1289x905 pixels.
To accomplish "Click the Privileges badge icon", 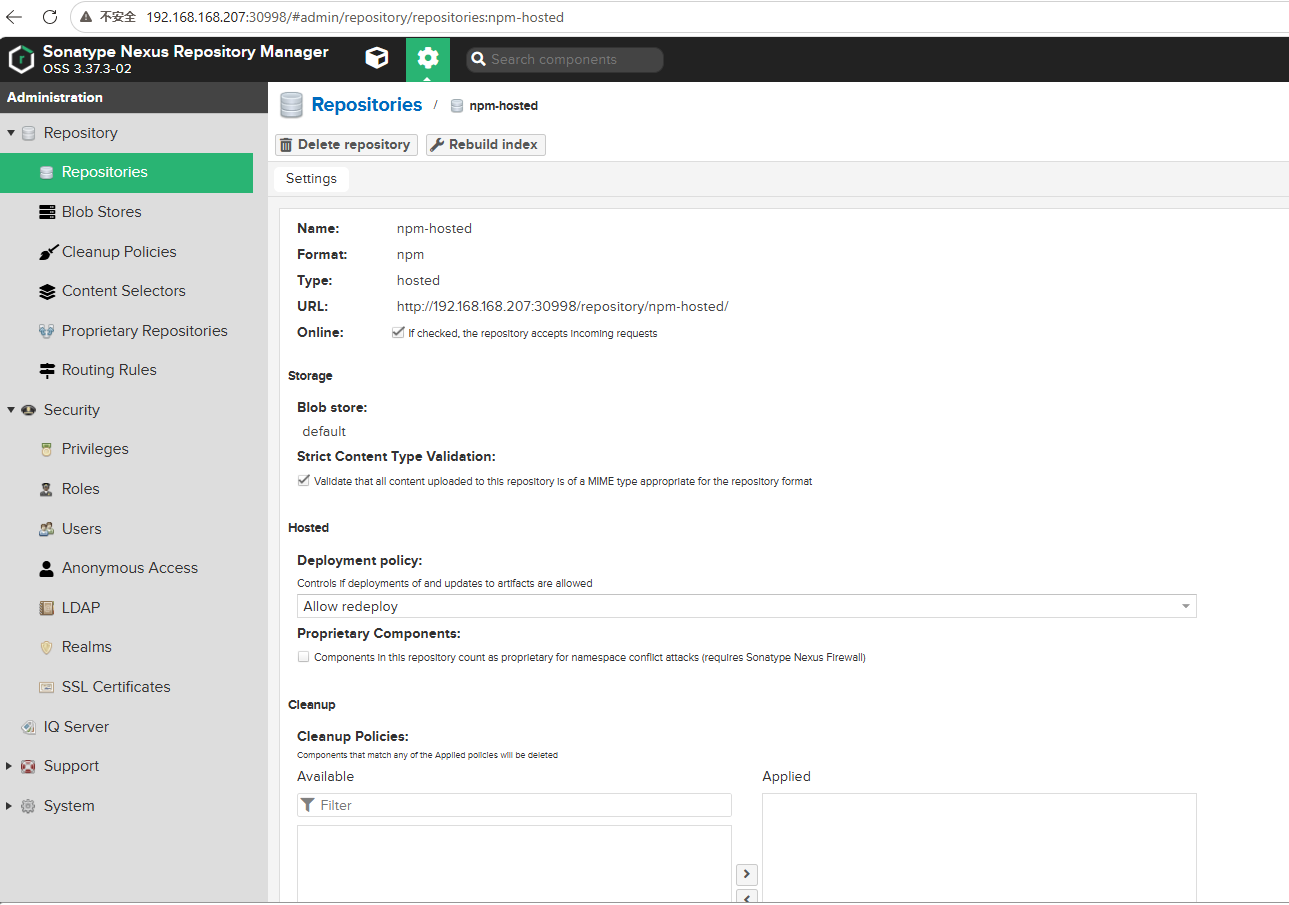I will (47, 449).
